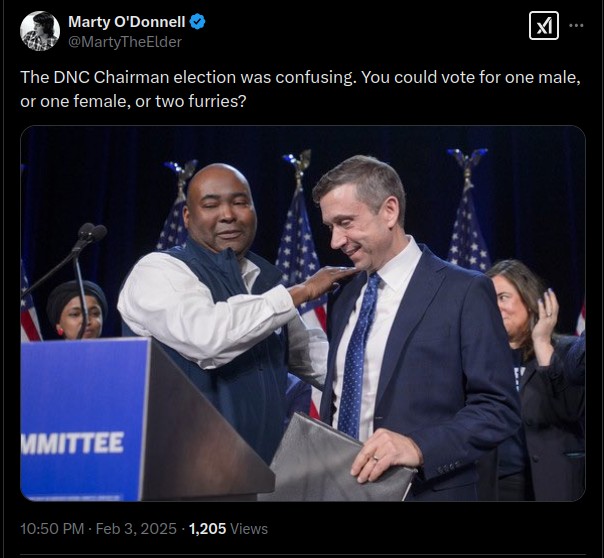Click the Views label
The image size is (604, 558).
pyautogui.click(x=249, y=529)
